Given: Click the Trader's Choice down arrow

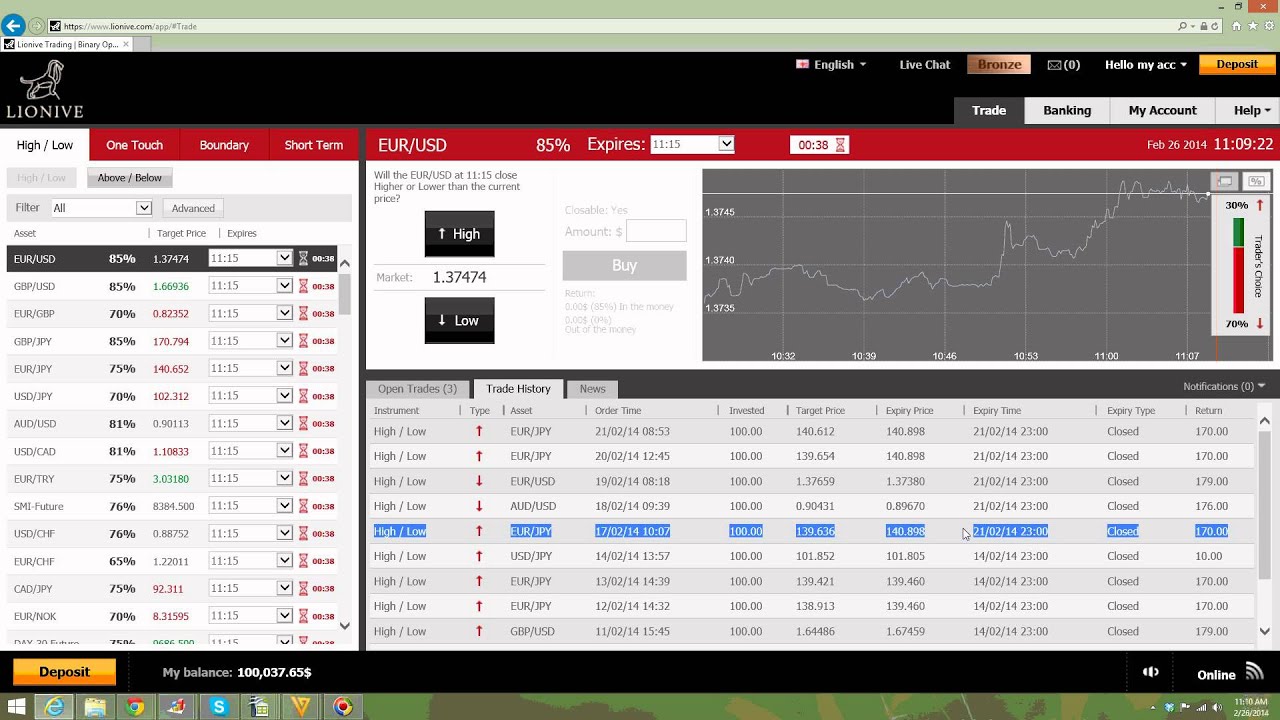Looking at the screenshot, I should [1260, 324].
